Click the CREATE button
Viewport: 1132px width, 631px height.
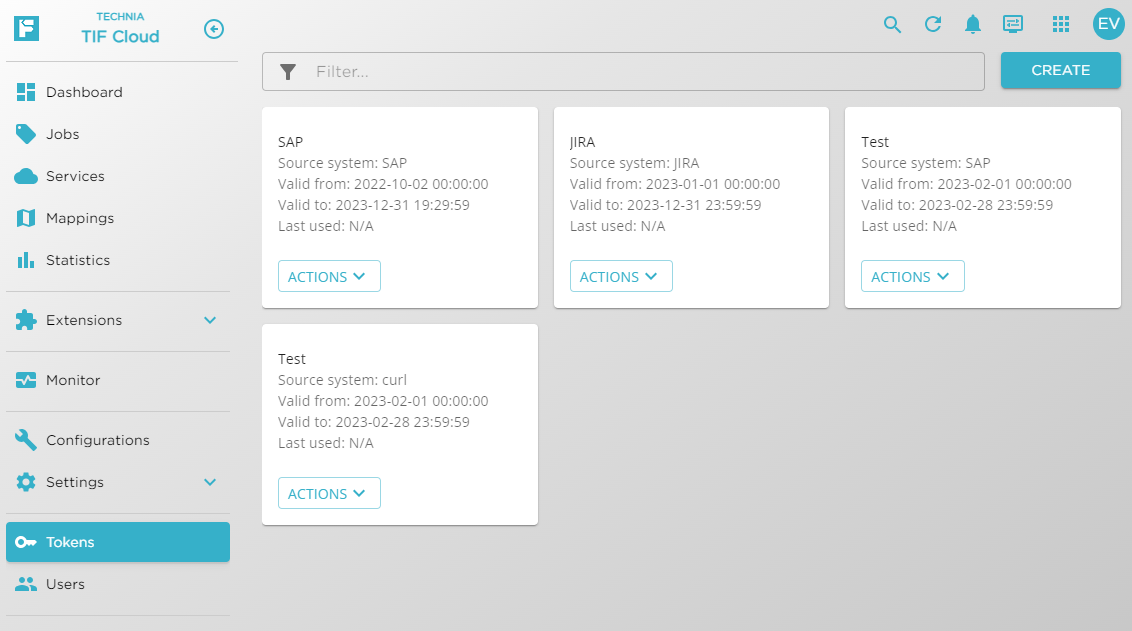coord(1060,70)
